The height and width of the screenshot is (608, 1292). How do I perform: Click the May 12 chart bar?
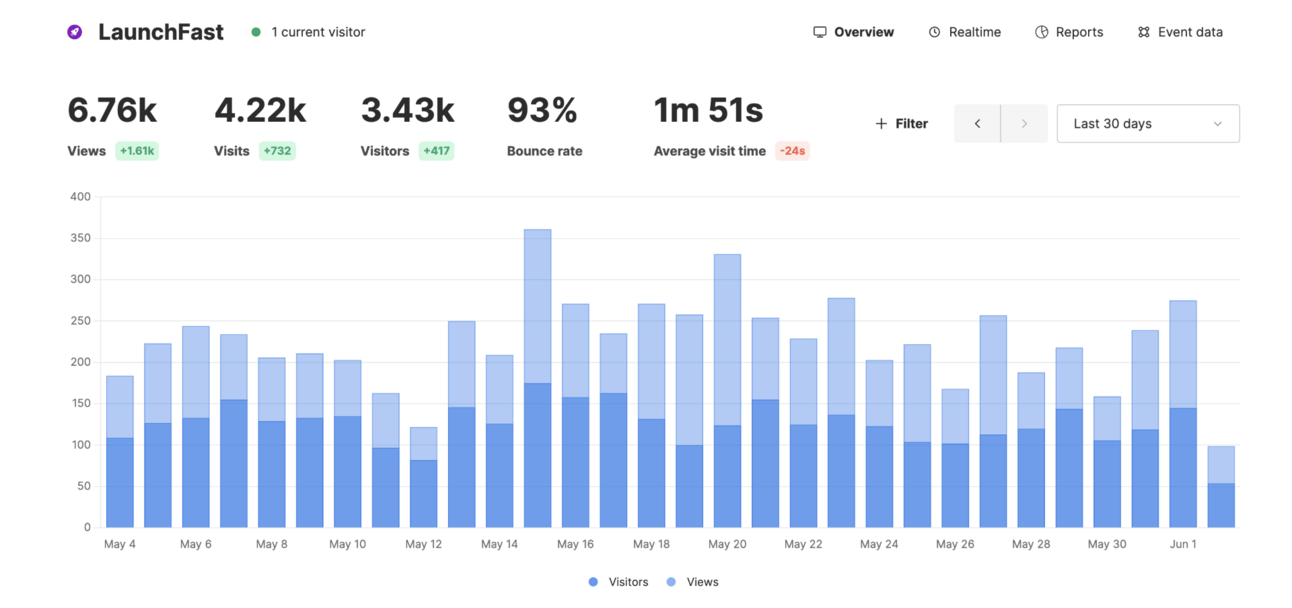point(424,477)
